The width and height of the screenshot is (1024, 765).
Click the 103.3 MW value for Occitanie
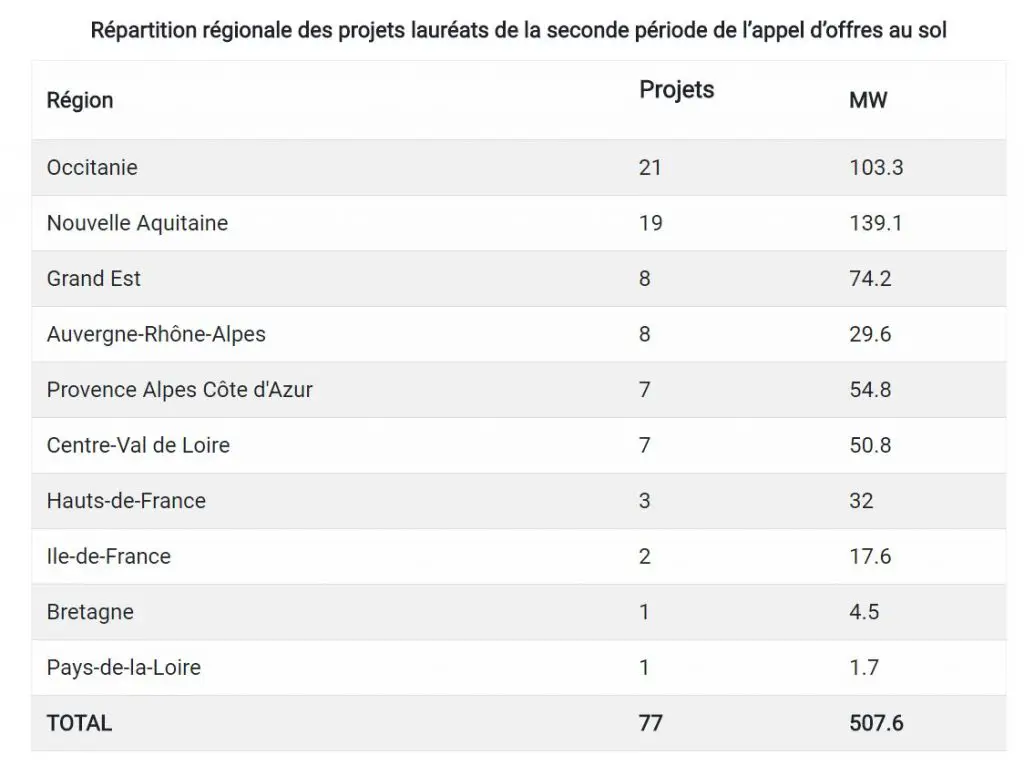click(x=876, y=167)
